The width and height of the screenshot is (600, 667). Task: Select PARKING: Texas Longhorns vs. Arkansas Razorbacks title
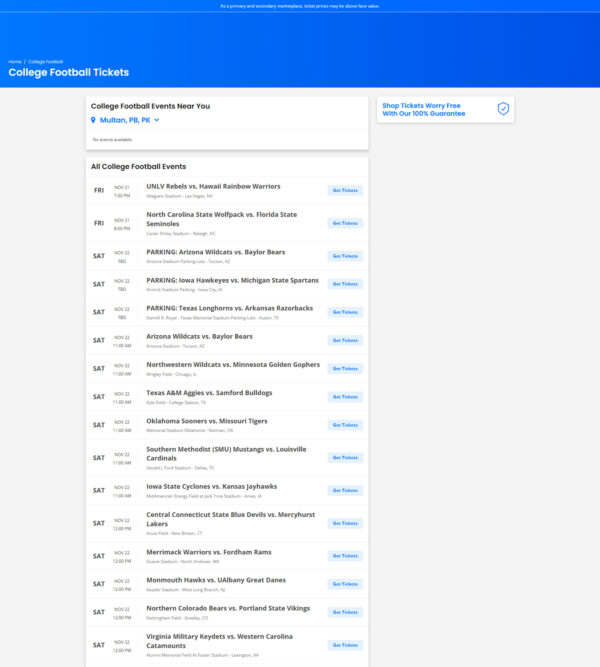[x=229, y=308]
